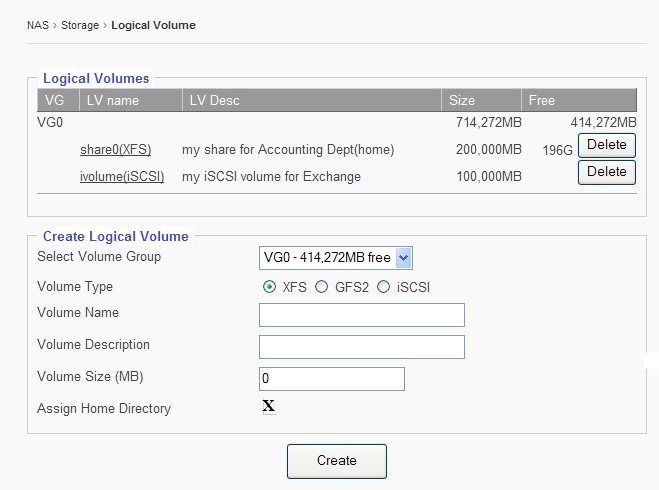Delete the share0(XFS) logical volume
This screenshot has height=490, width=659.
606,145
